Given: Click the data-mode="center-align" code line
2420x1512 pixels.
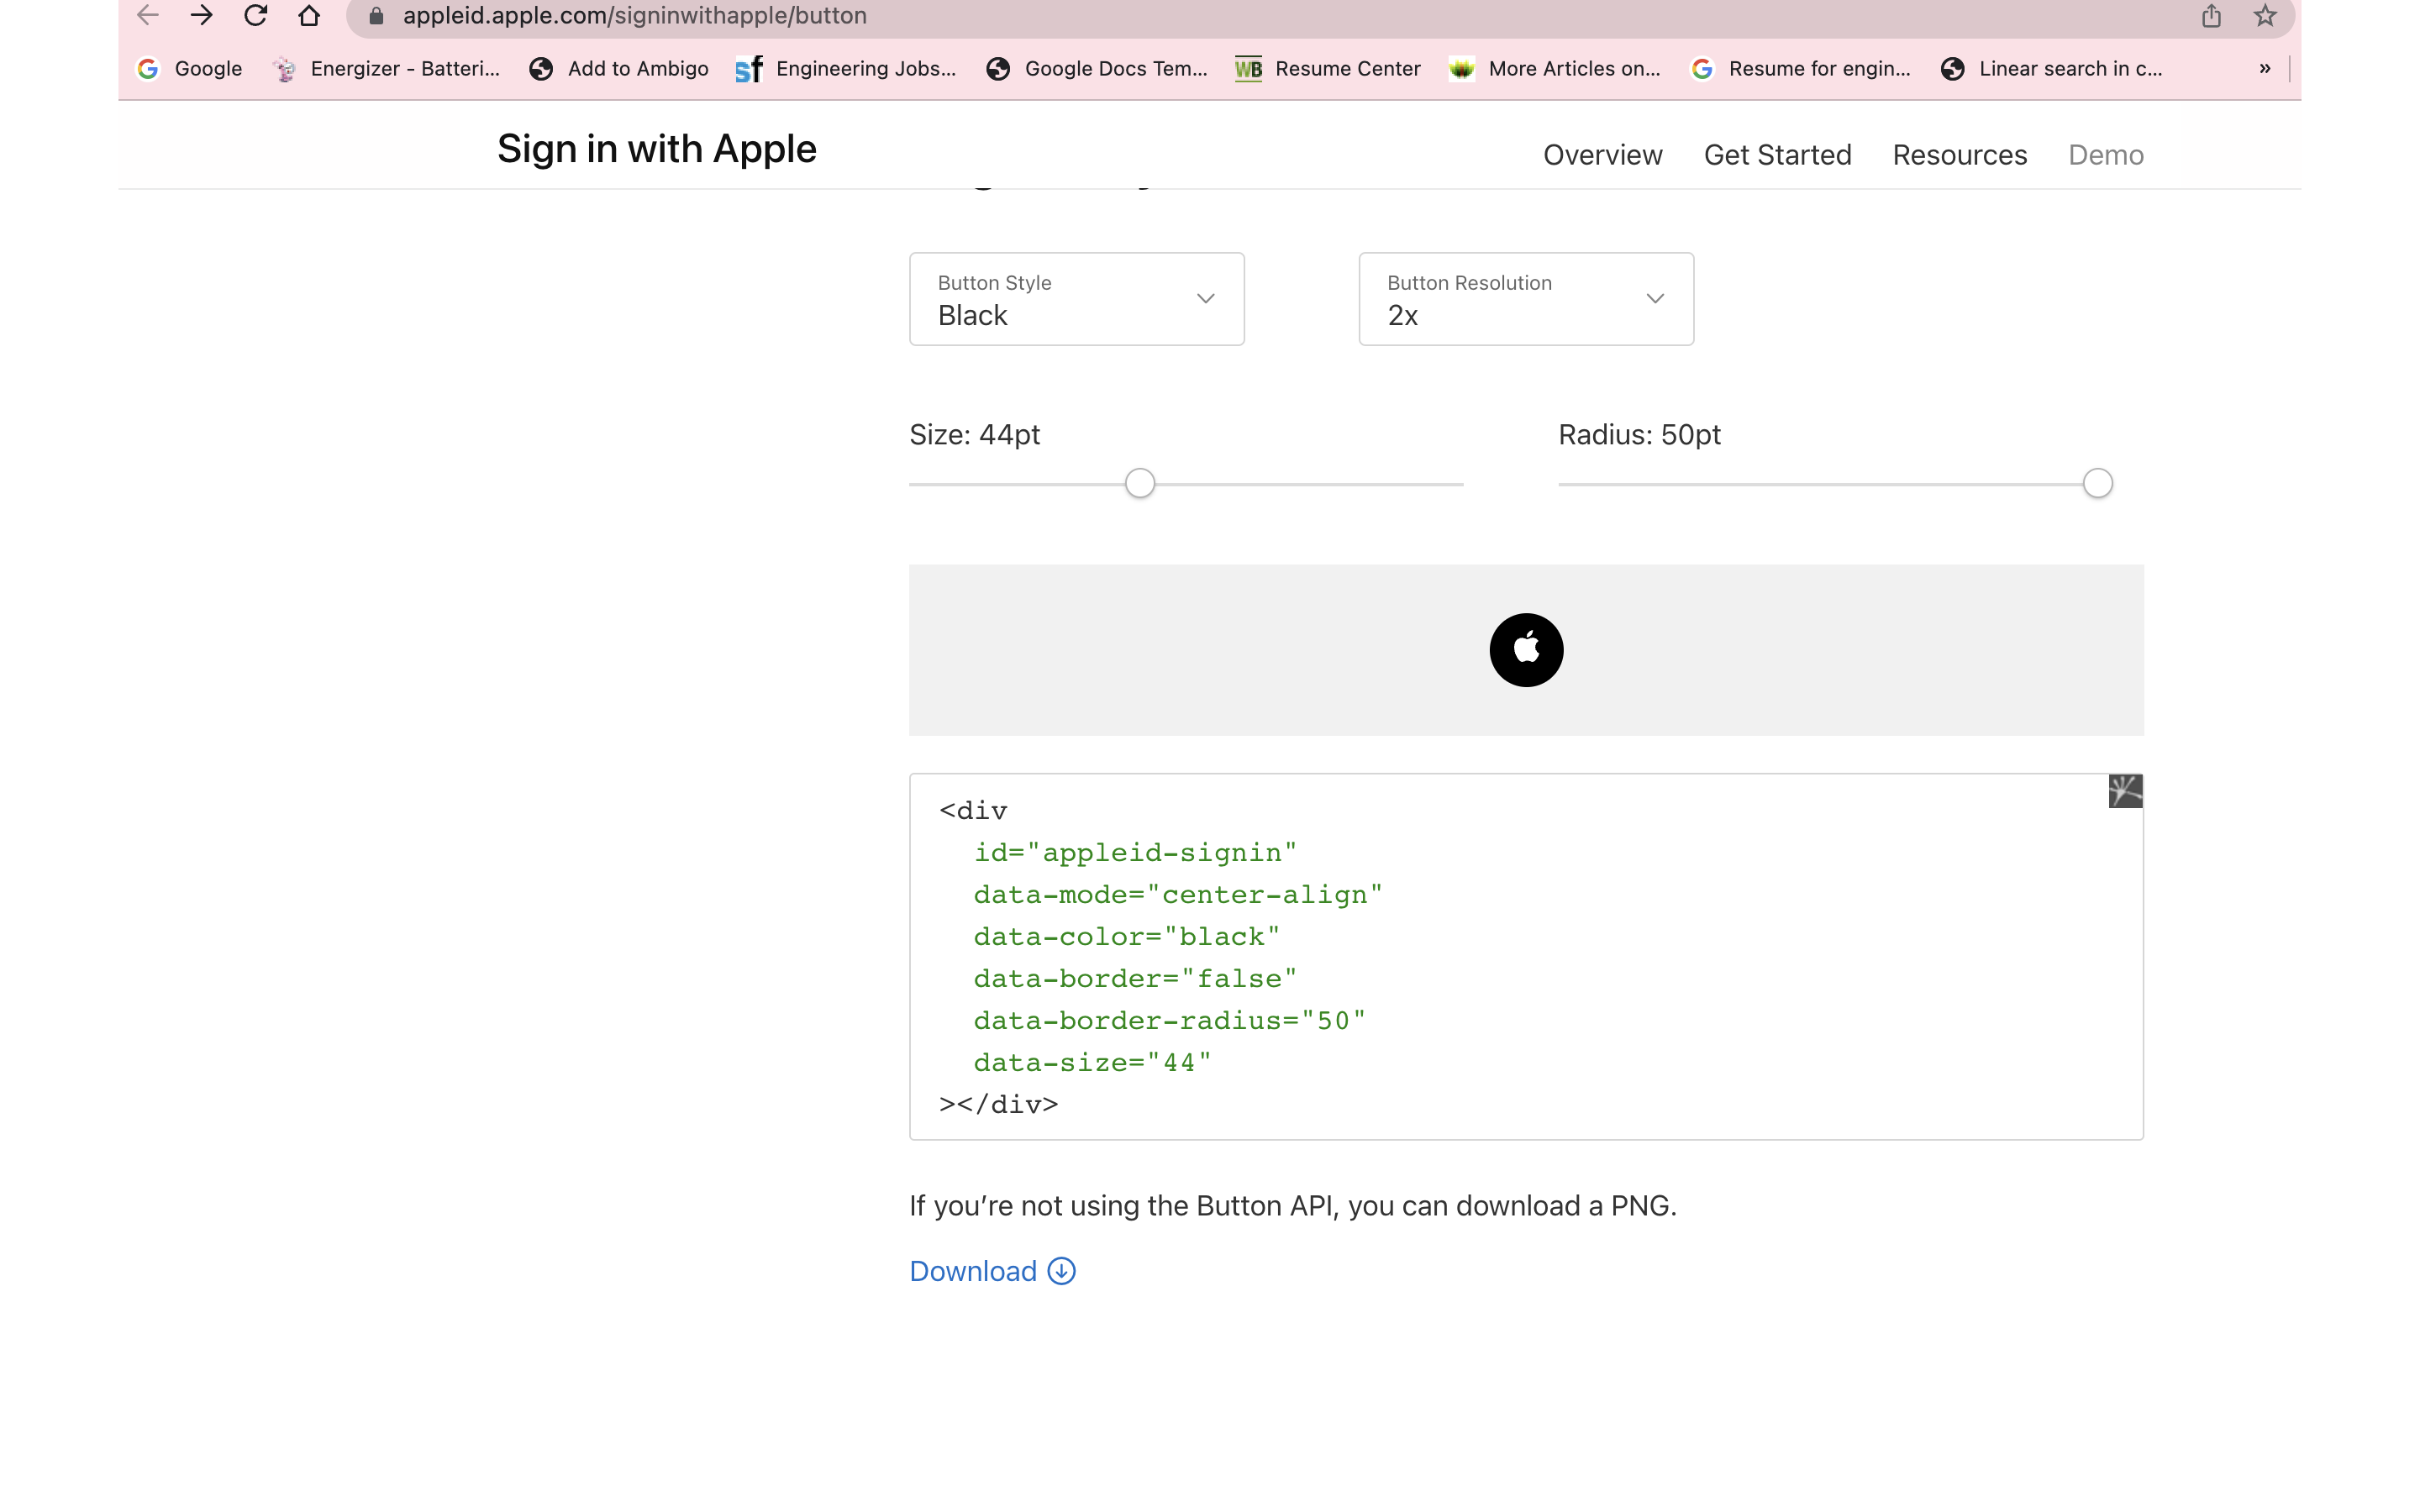Looking at the screenshot, I should coord(1178,895).
